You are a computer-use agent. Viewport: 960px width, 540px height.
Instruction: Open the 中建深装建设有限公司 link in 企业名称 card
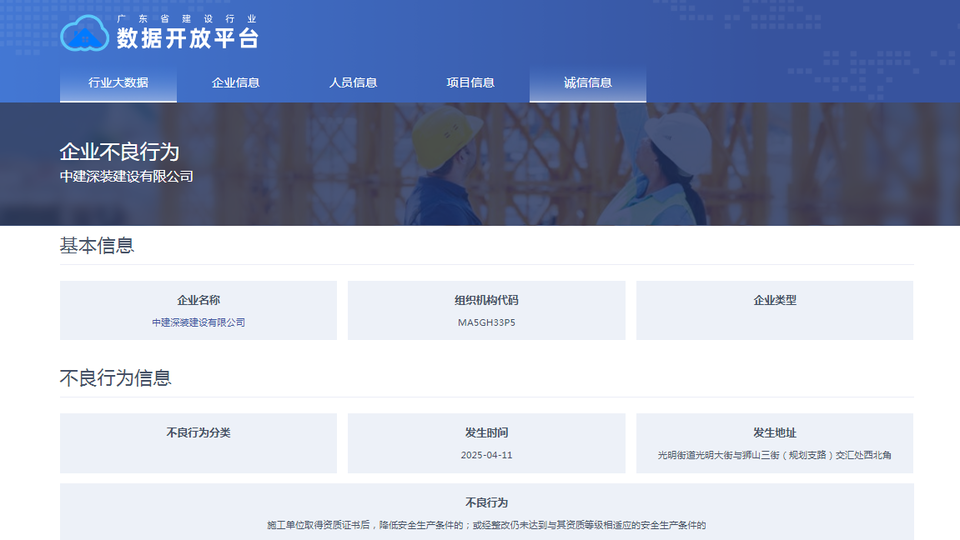198,323
